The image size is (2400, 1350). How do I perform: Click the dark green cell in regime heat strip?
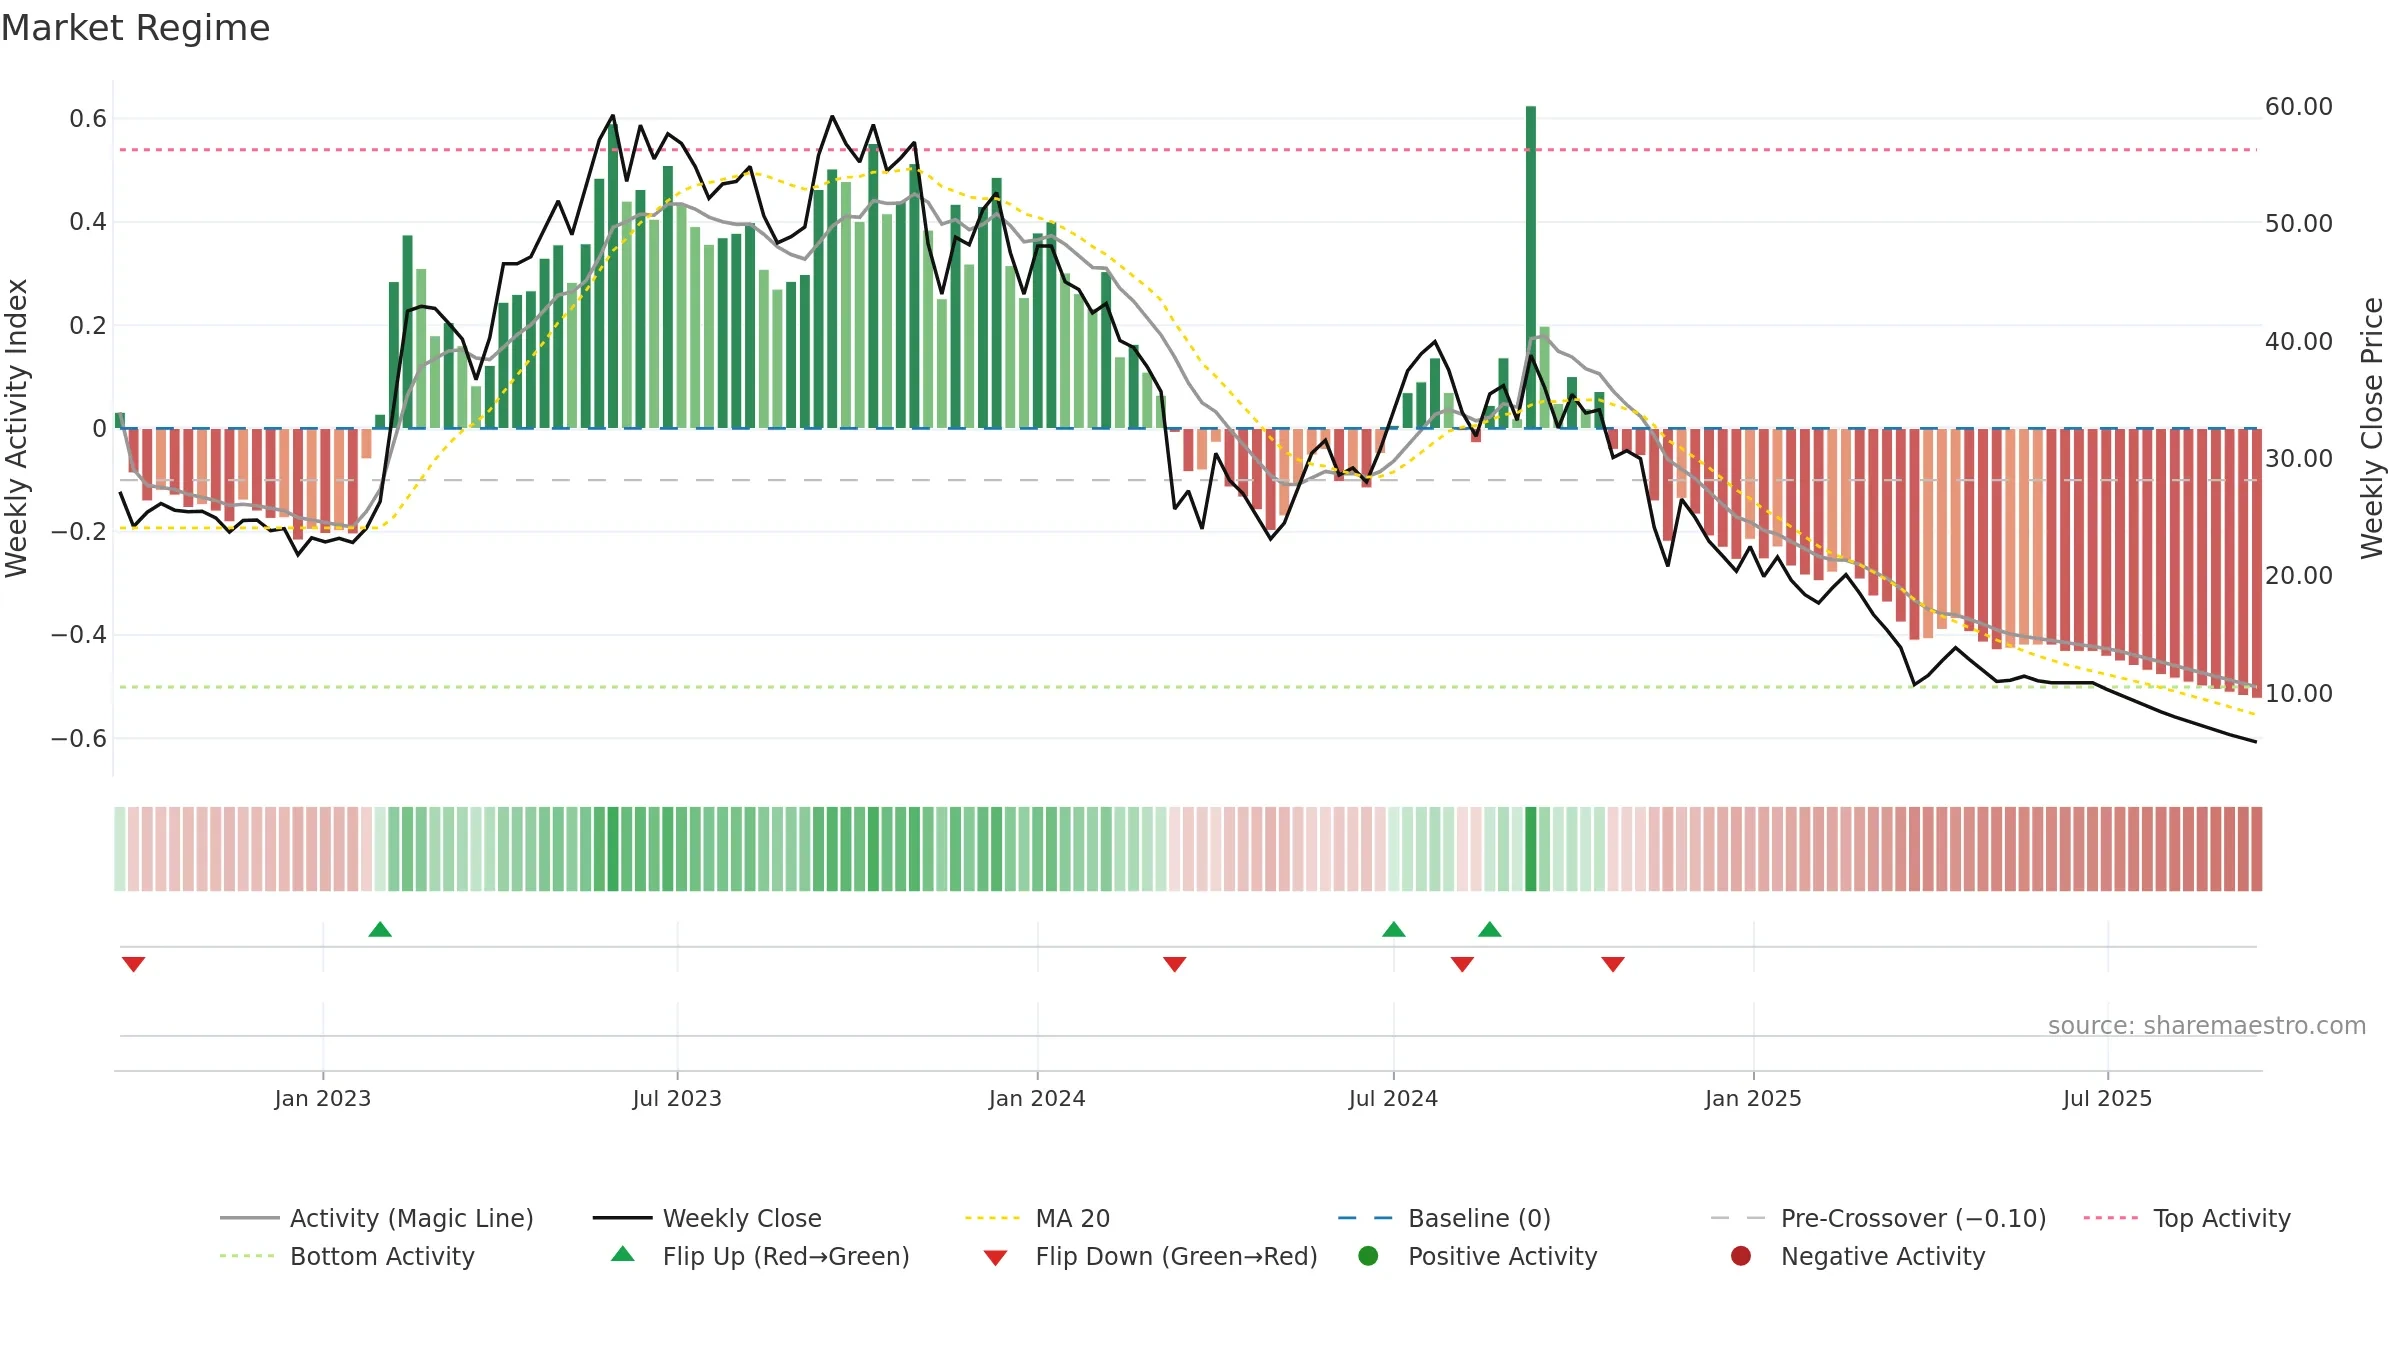pos(1531,849)
